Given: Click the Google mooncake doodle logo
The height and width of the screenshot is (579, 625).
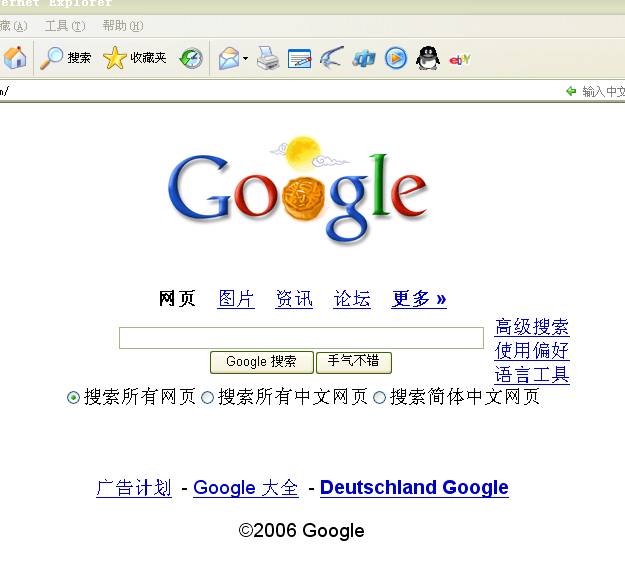Looking at the screenshot, I should (298, 190).
